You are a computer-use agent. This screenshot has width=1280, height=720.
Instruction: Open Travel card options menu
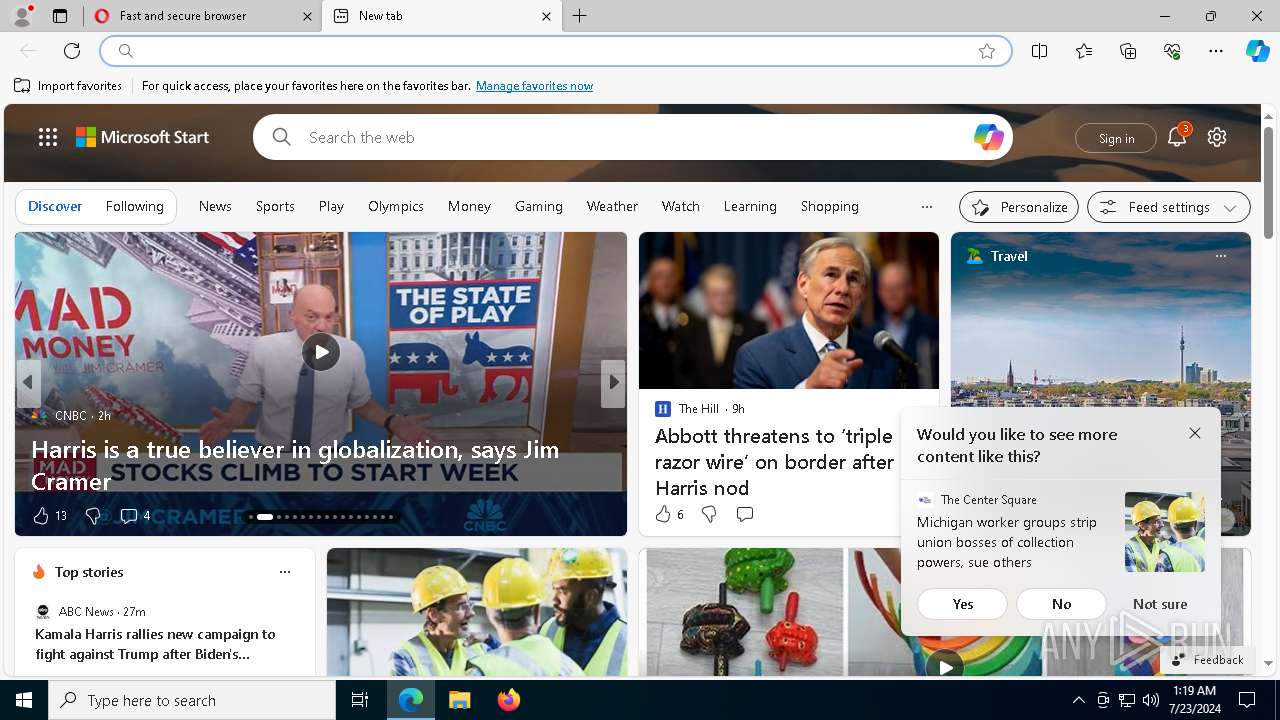click(1220, 256)
